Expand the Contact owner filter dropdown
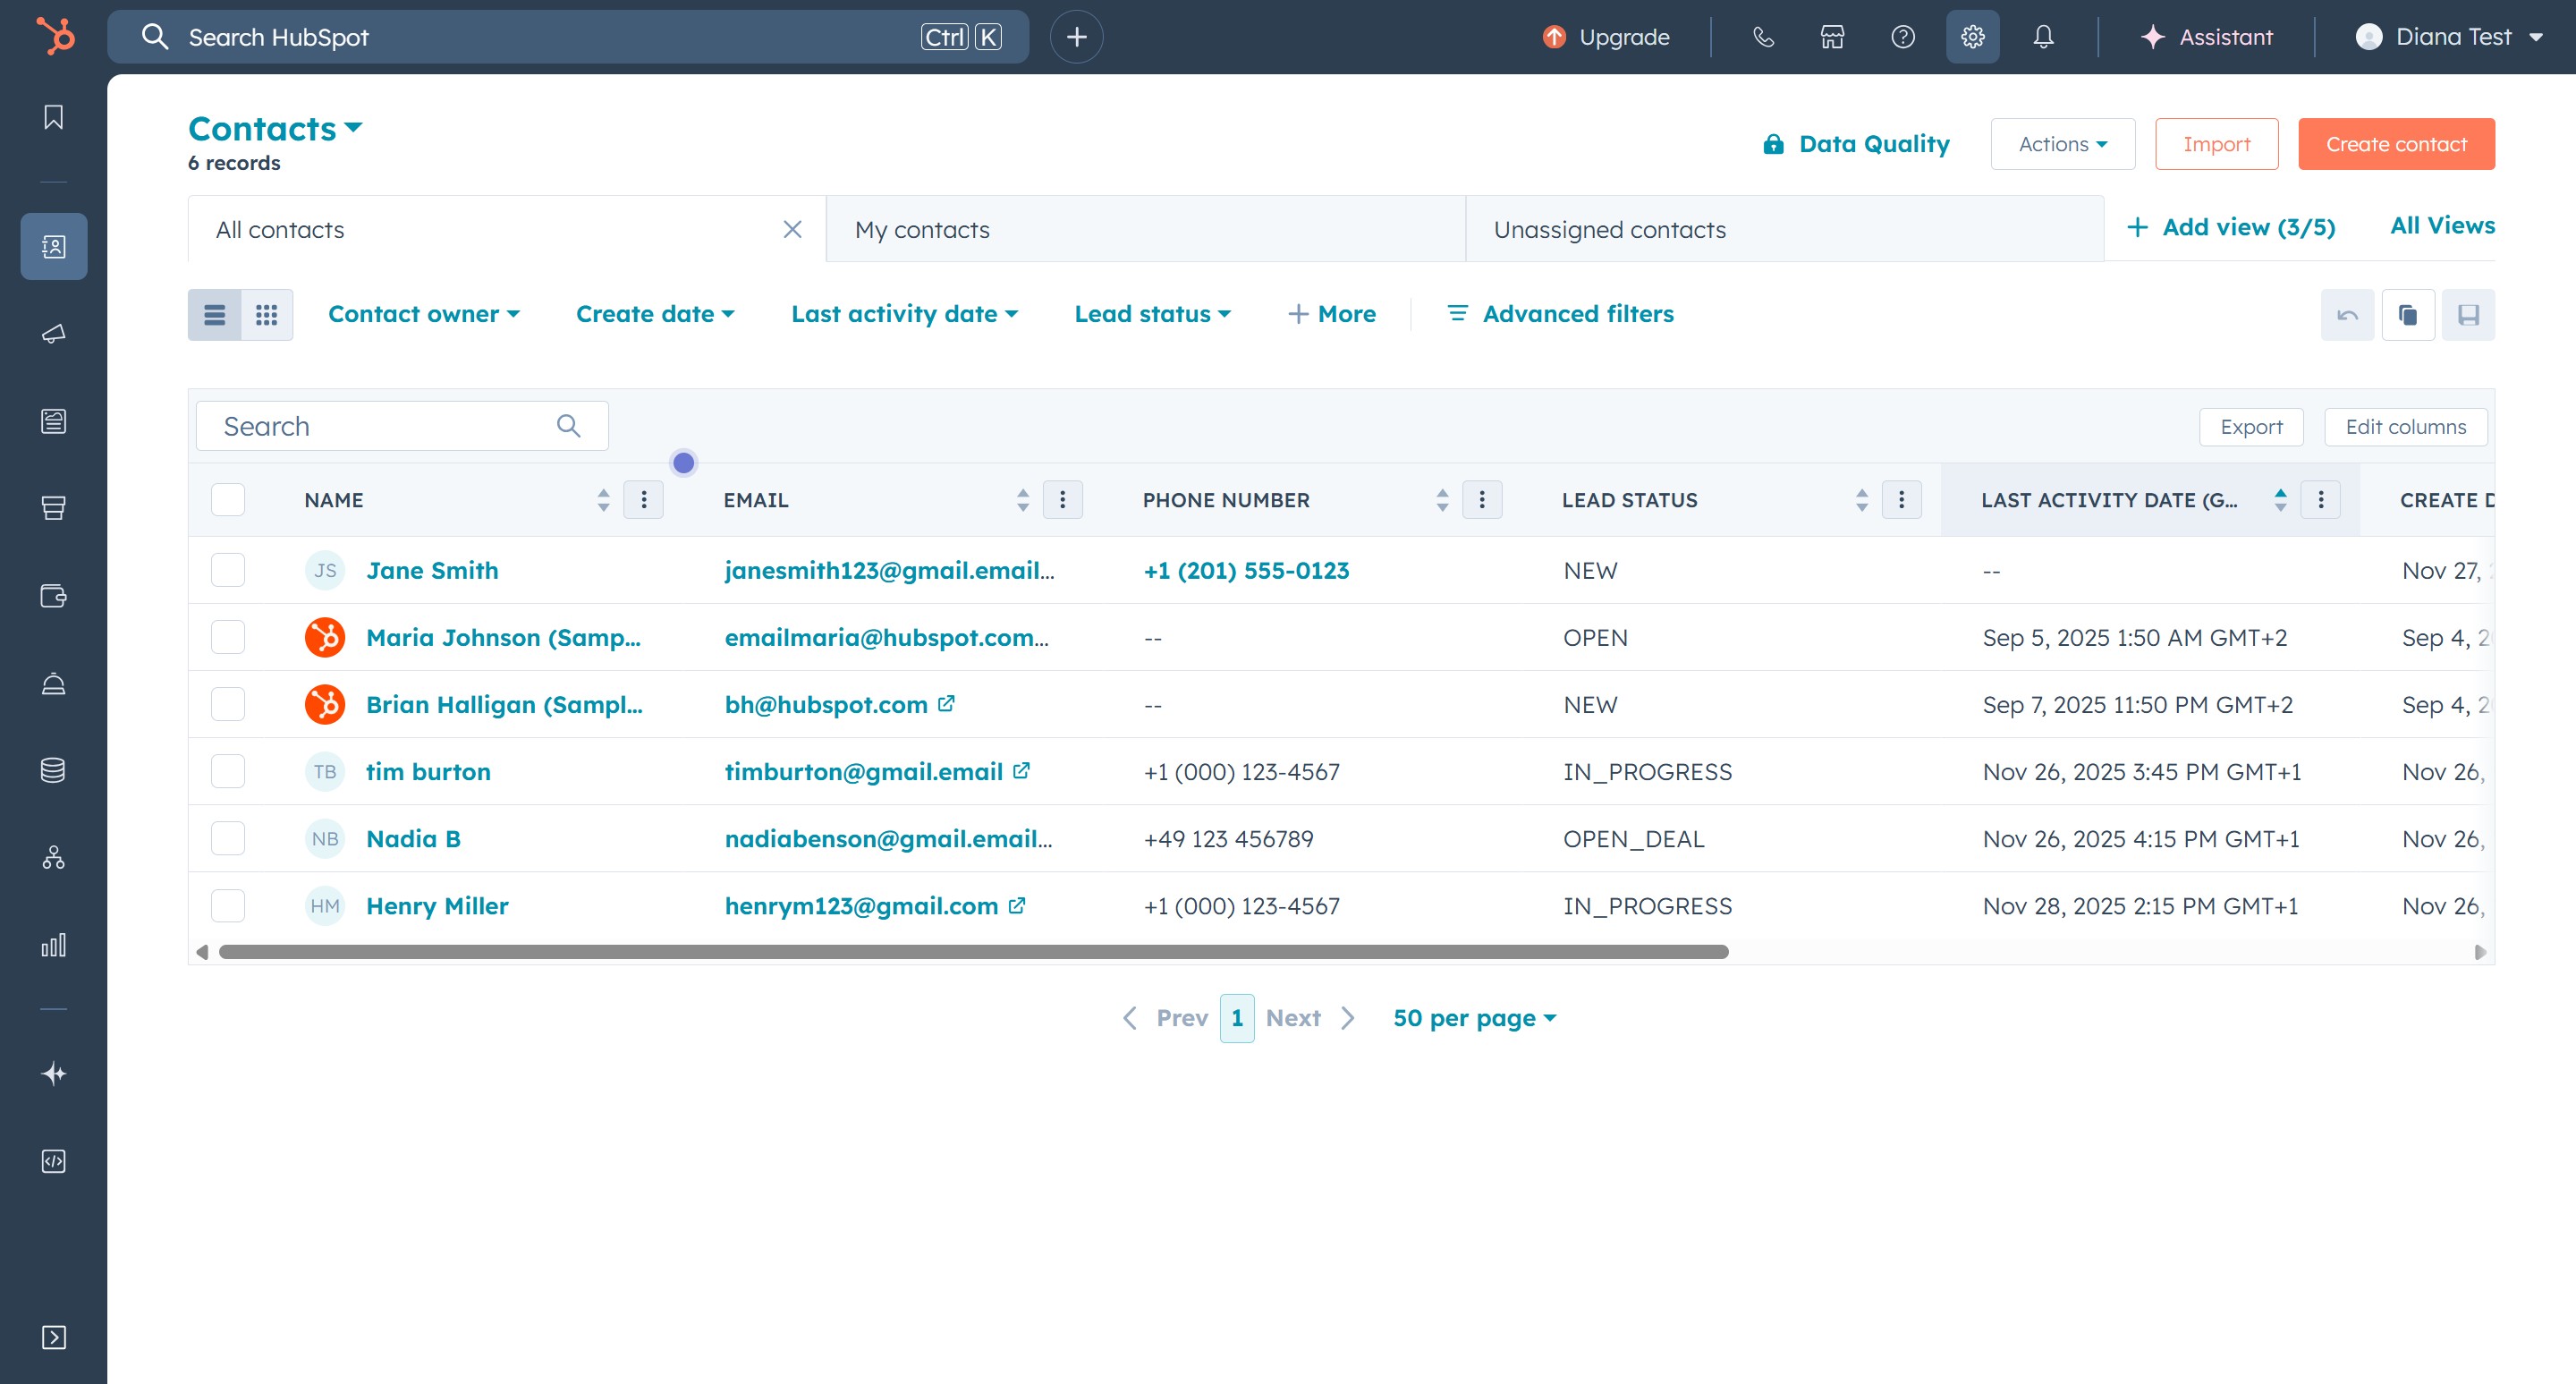Screen dimensions: 2576x1384 click(x=424, y=314)
